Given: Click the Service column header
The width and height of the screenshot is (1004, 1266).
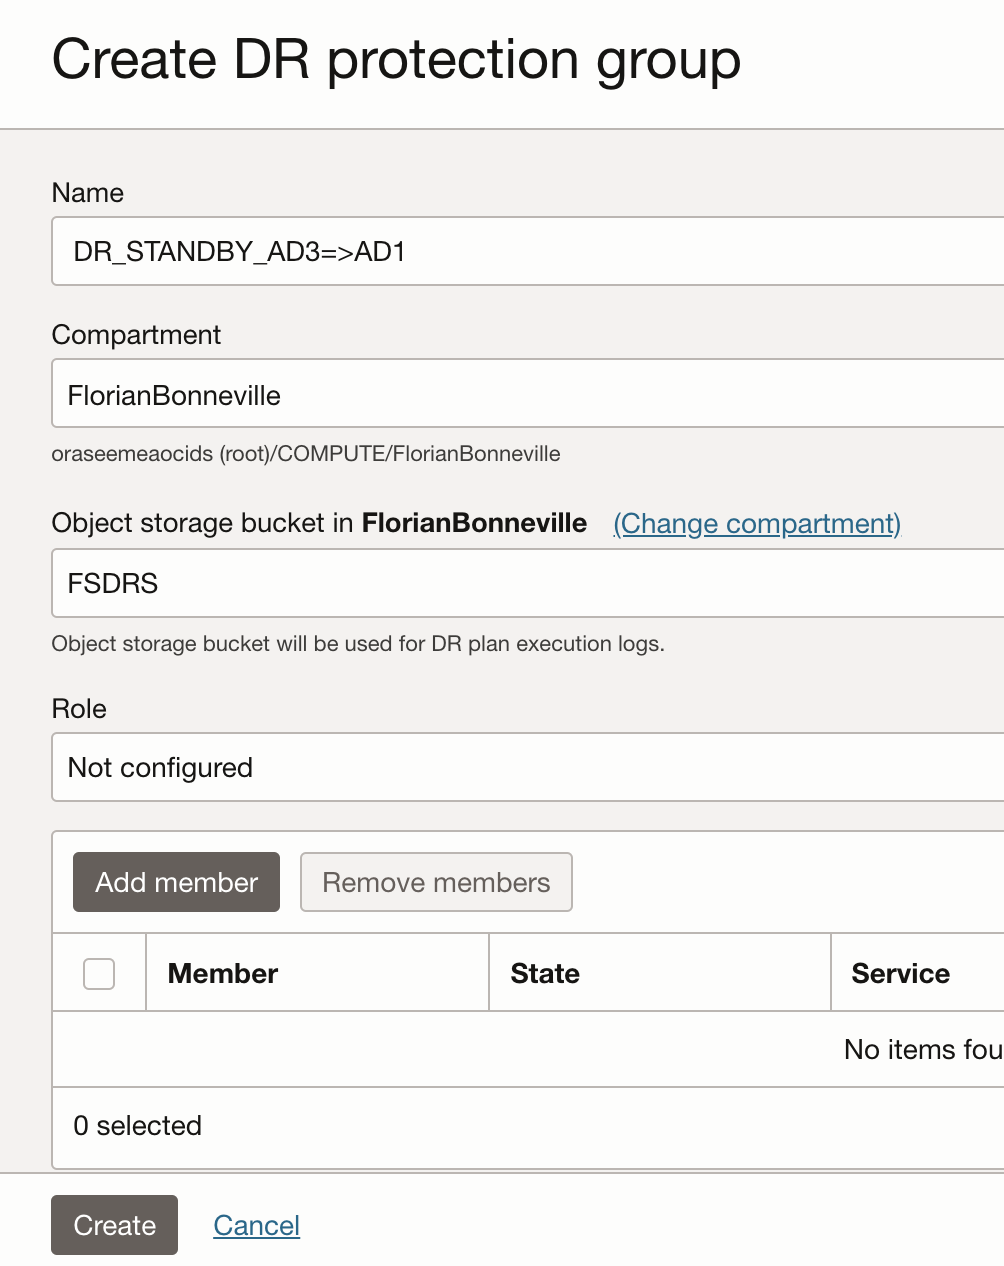Looking at the screenshot, I should (900, 973).
